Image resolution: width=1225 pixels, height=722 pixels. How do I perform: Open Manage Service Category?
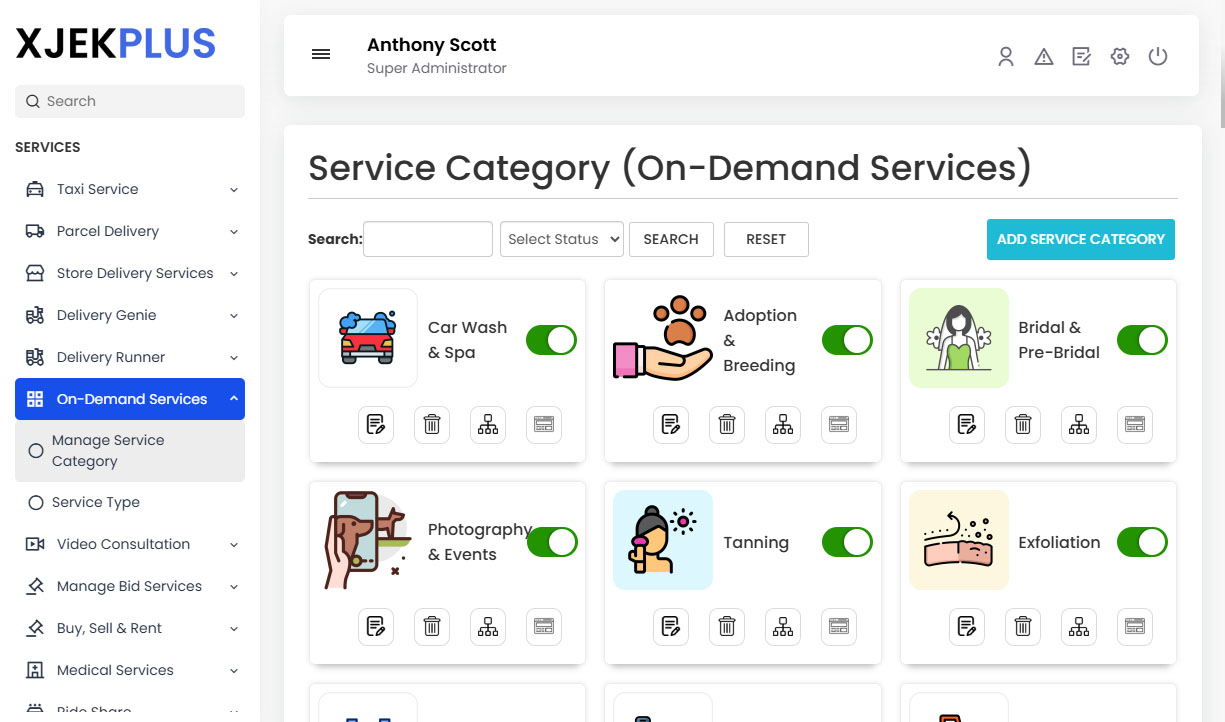coord(106,450)
